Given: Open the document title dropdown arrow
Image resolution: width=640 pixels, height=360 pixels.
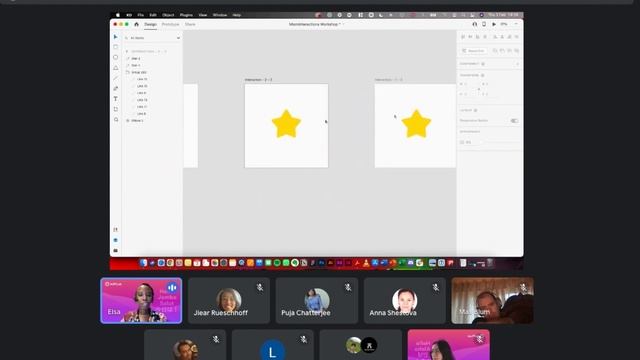Looking at the screenshot, I should click(x=343, y=24).
